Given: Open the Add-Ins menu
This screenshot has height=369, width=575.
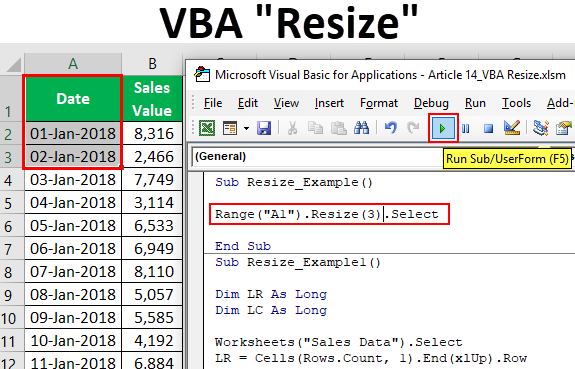Looking at the screenshot, I should click(560, 103).
